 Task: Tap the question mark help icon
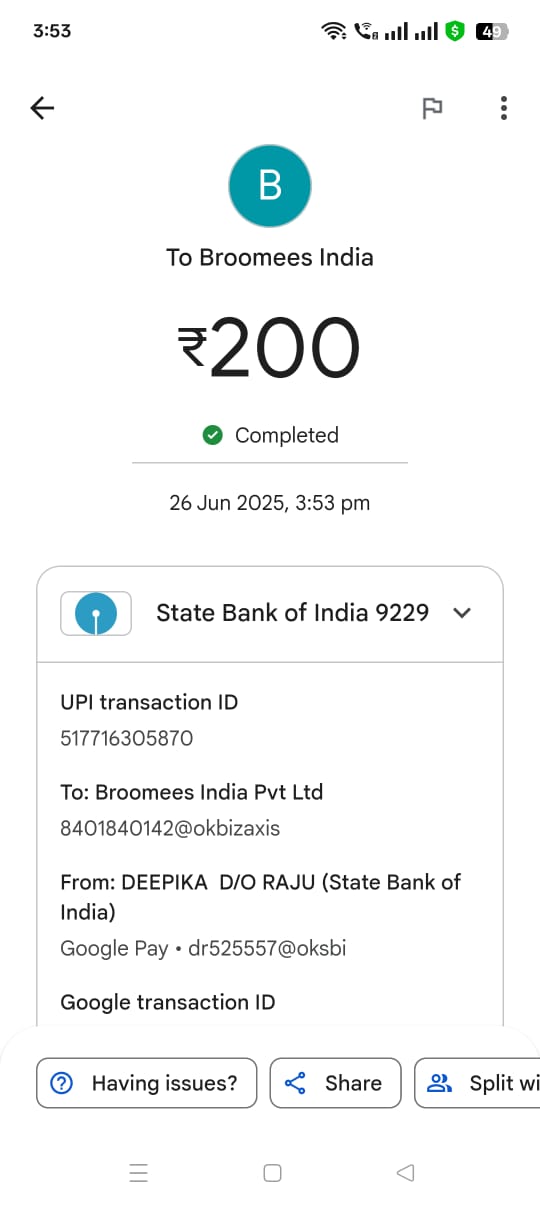pyautogui.click(x=62, y=1083)
